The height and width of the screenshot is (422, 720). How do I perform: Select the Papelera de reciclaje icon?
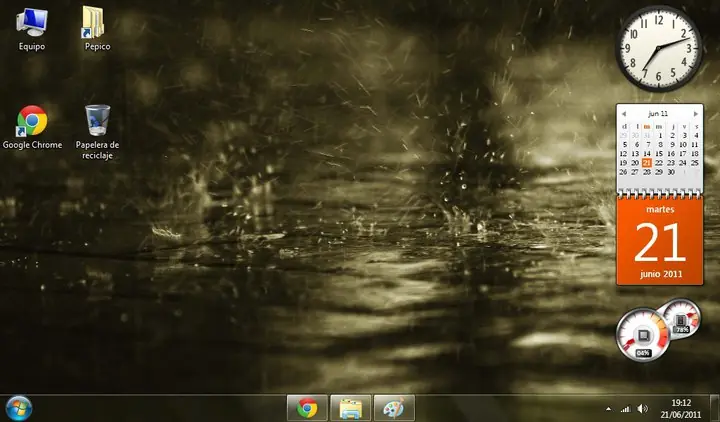pos(97,132)
